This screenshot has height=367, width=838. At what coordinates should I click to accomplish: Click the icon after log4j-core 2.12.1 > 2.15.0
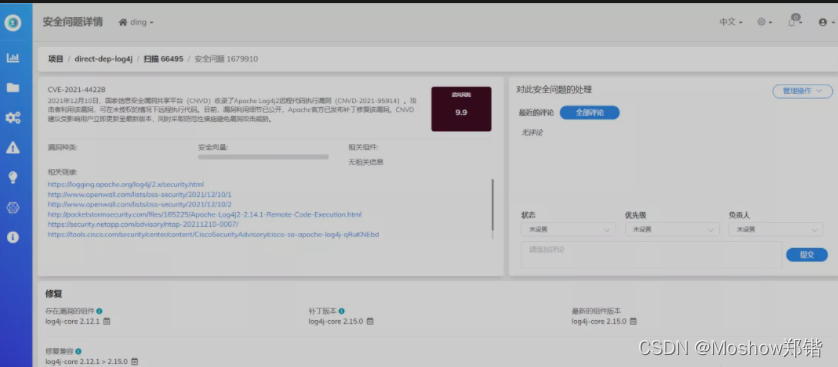(135, 362)
